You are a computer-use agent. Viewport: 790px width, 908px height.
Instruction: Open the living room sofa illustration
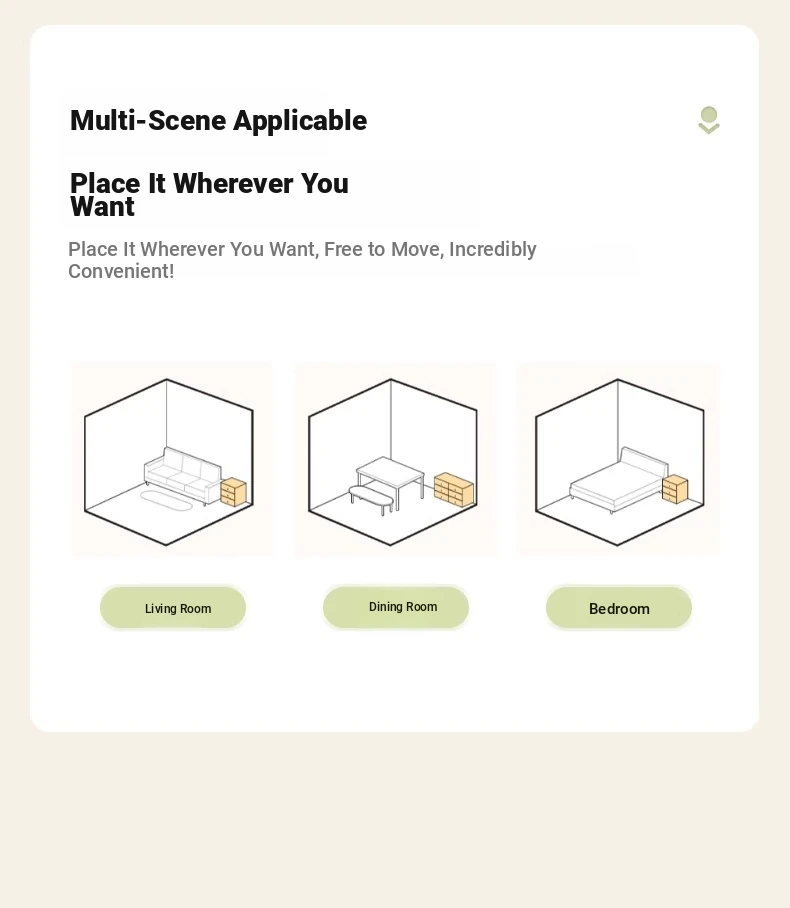172,459
